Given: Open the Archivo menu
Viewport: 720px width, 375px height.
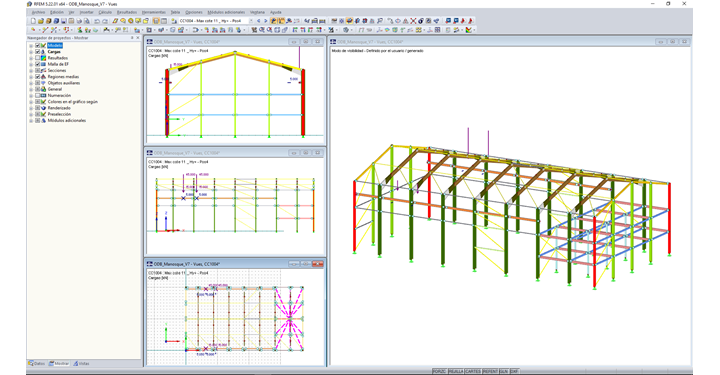Looking at the screenshot, I should tap(39, 12).
